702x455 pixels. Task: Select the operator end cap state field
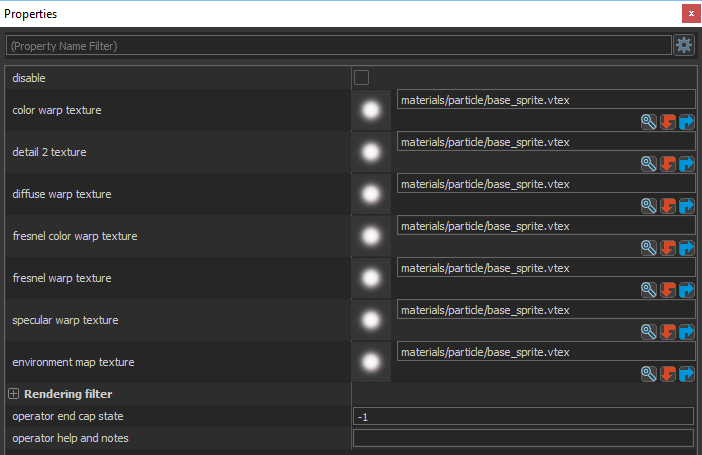click(523, 416)
